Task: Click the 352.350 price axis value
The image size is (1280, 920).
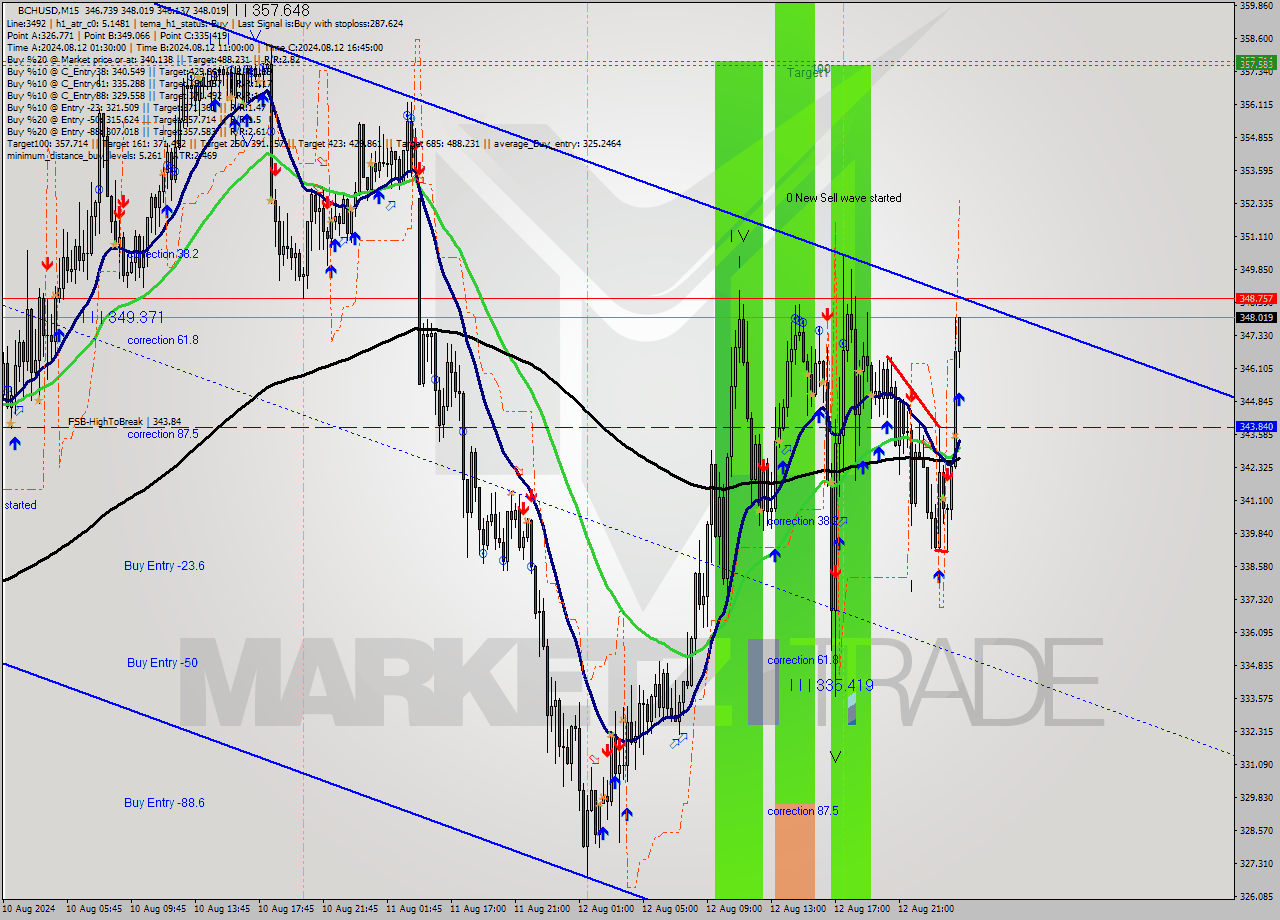Action: [1256, 203]
